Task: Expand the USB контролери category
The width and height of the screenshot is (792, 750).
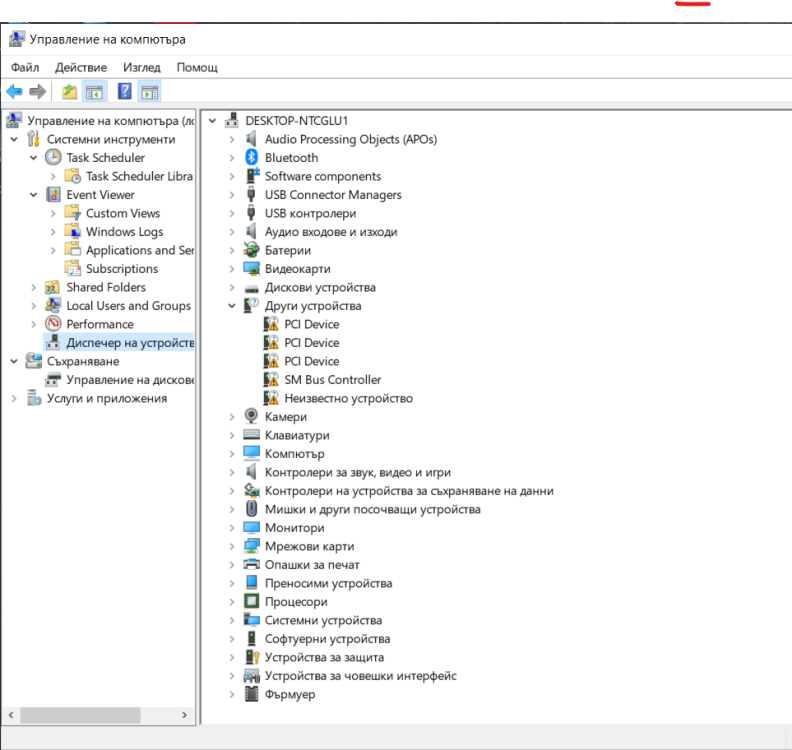Action: pyautogui.click(x=232, y=213)
